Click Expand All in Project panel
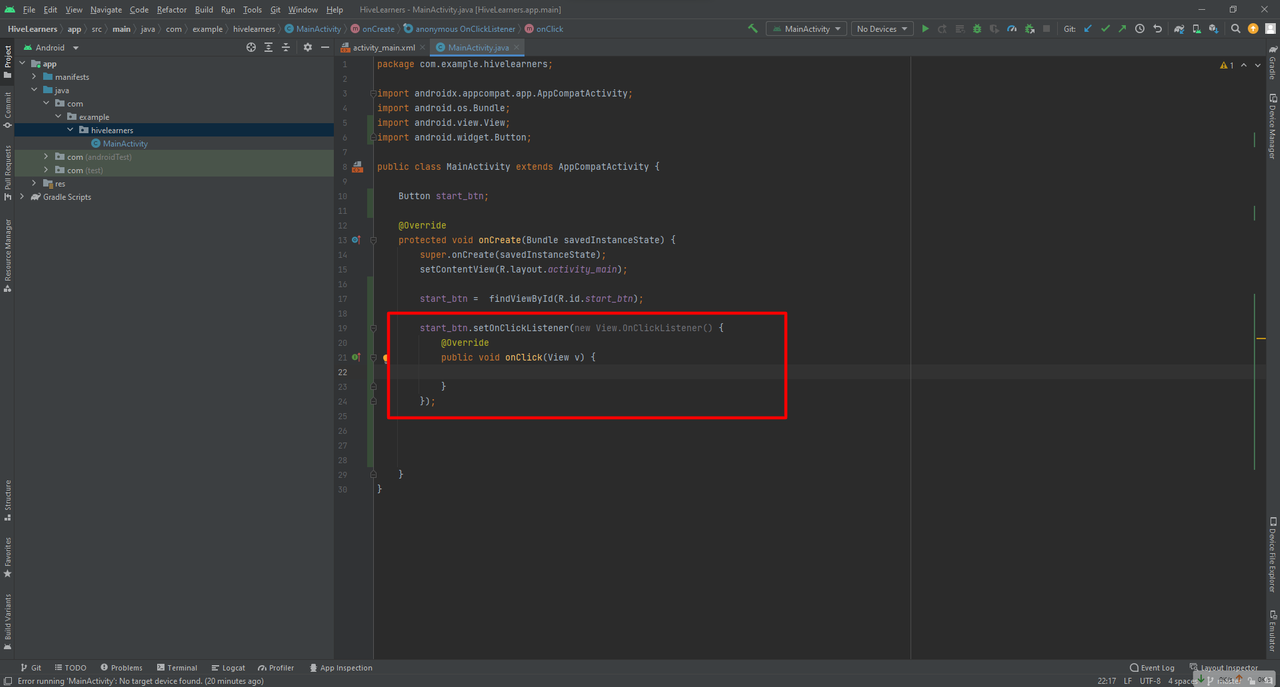This screenshot has height=687, width=1280. [268, 47]
